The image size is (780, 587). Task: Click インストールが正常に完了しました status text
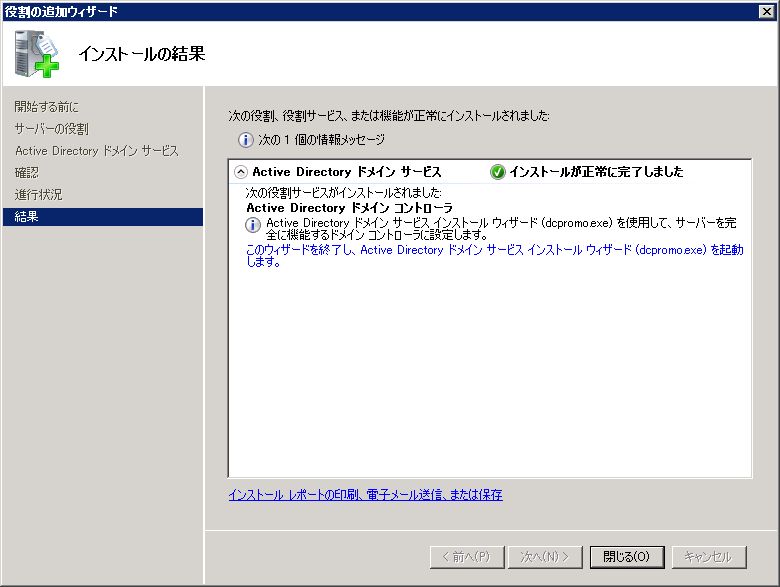[x=596, y=172]
